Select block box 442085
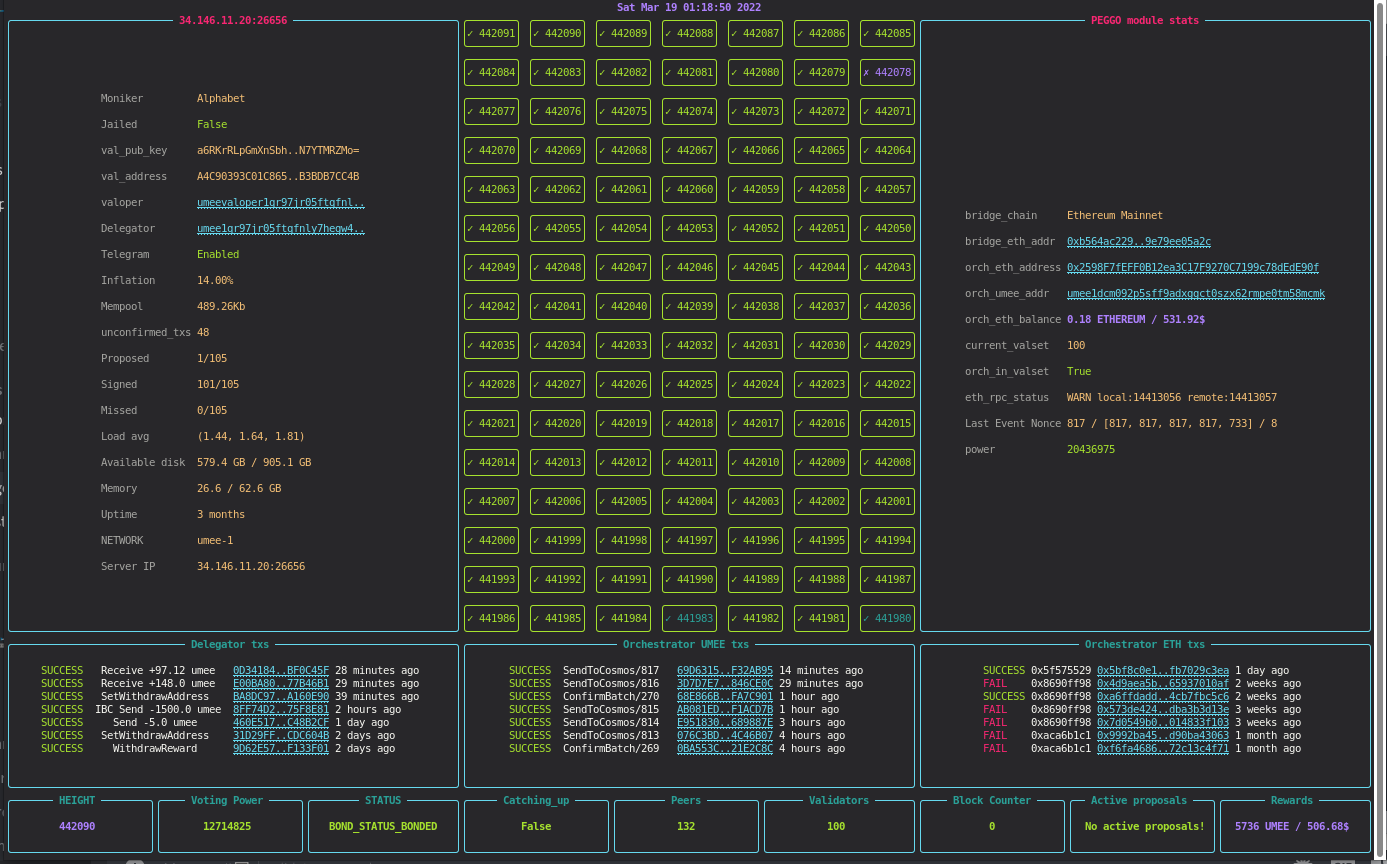 887,33
